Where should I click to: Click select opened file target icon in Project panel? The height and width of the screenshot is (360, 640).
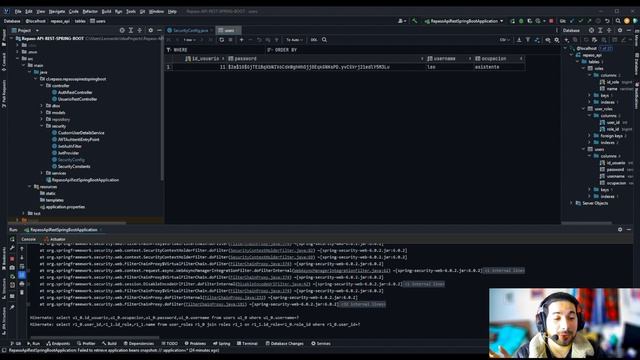point(122,30)
